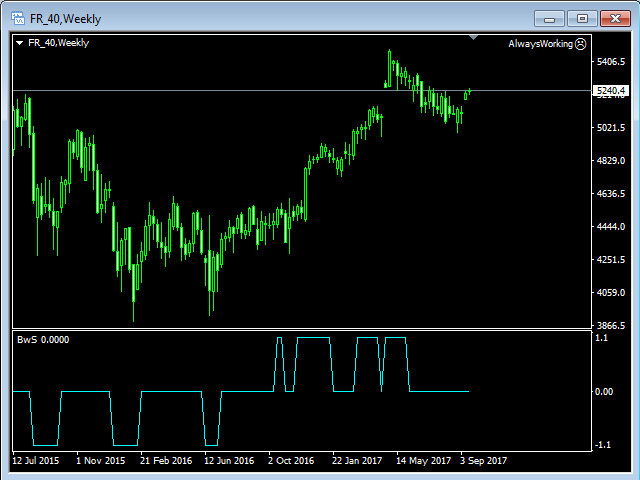This screenshot has height=480, width=640.
Task: Click the FR_40,Weekly symbol label in chart
Action: [x=58, y=43]
